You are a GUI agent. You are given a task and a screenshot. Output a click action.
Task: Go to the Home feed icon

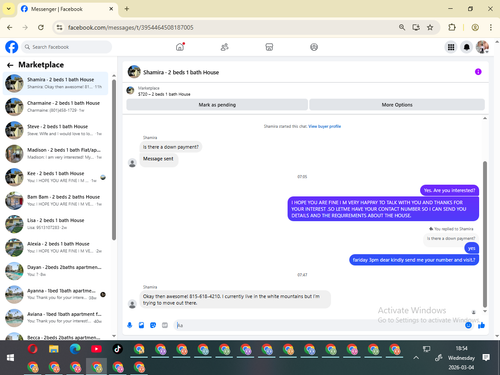click(180, 47)
